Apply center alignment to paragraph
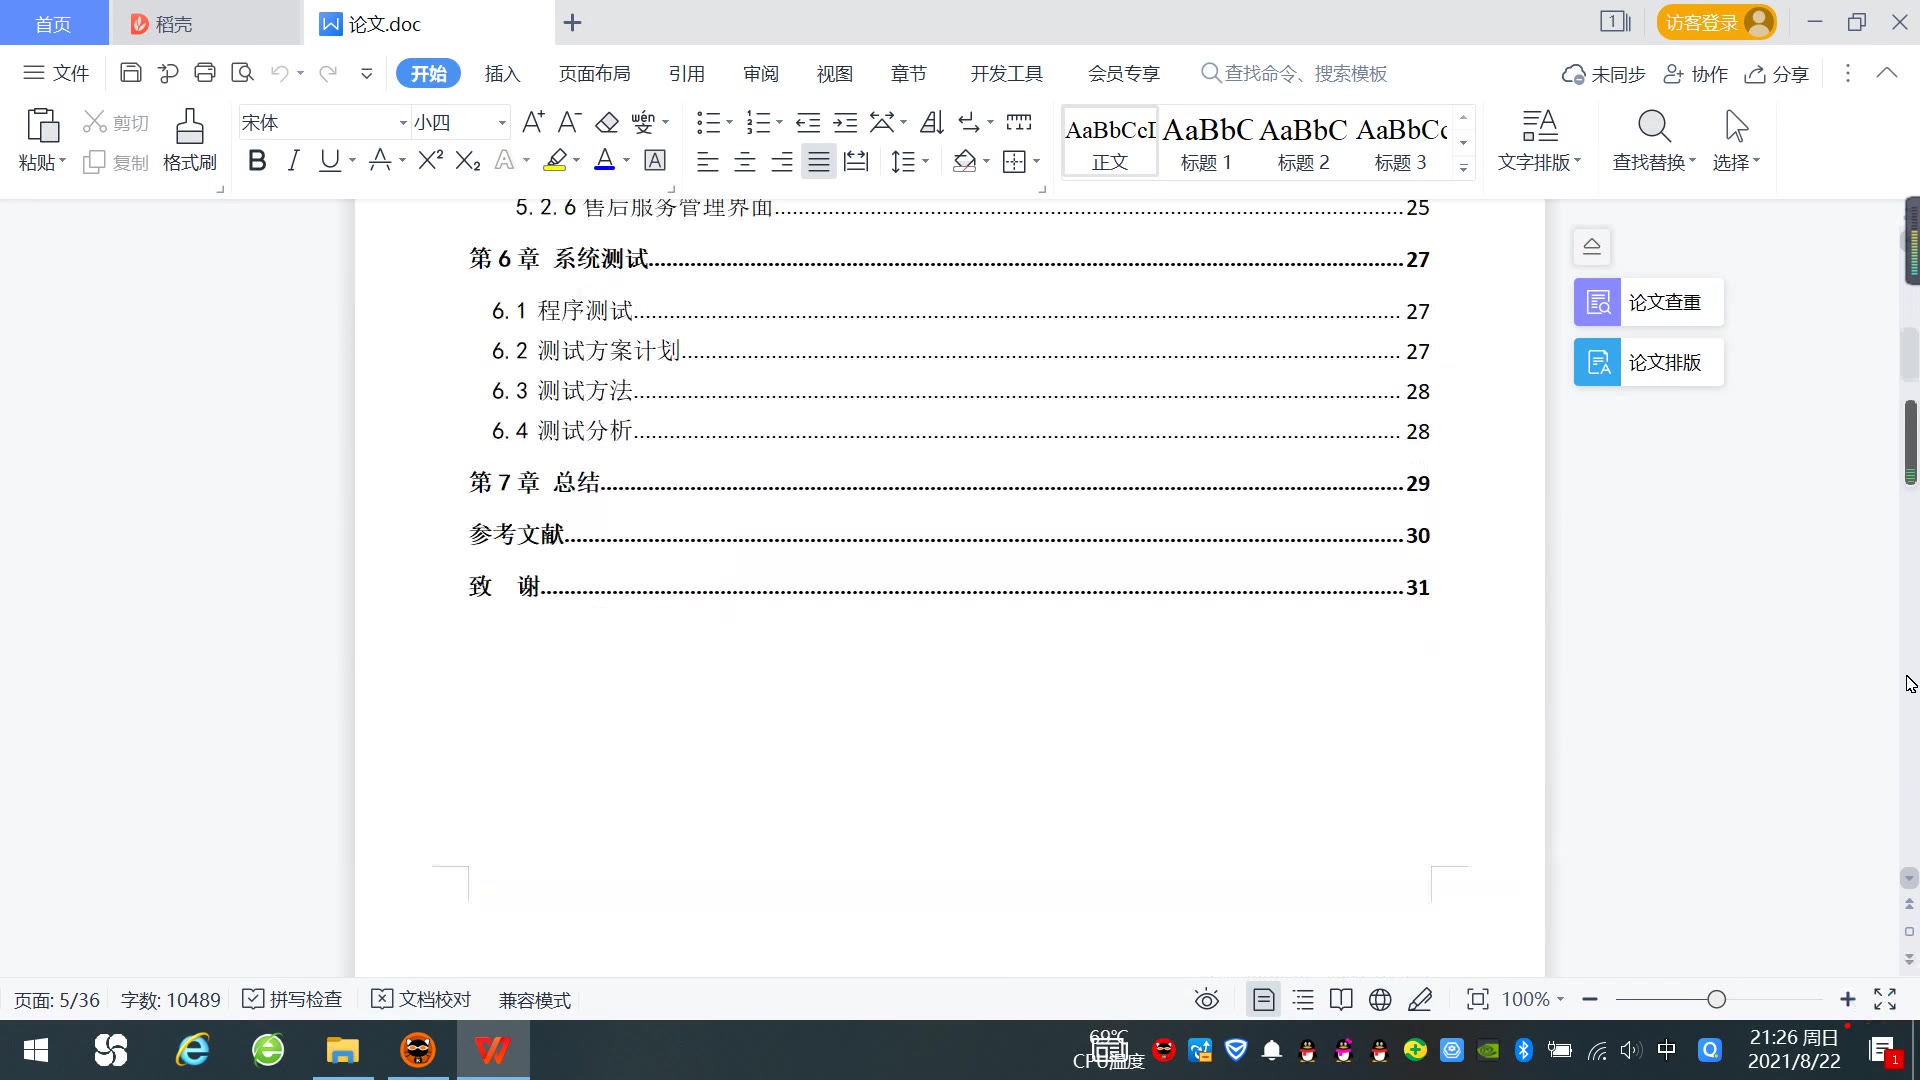 (x=745, y=162)
